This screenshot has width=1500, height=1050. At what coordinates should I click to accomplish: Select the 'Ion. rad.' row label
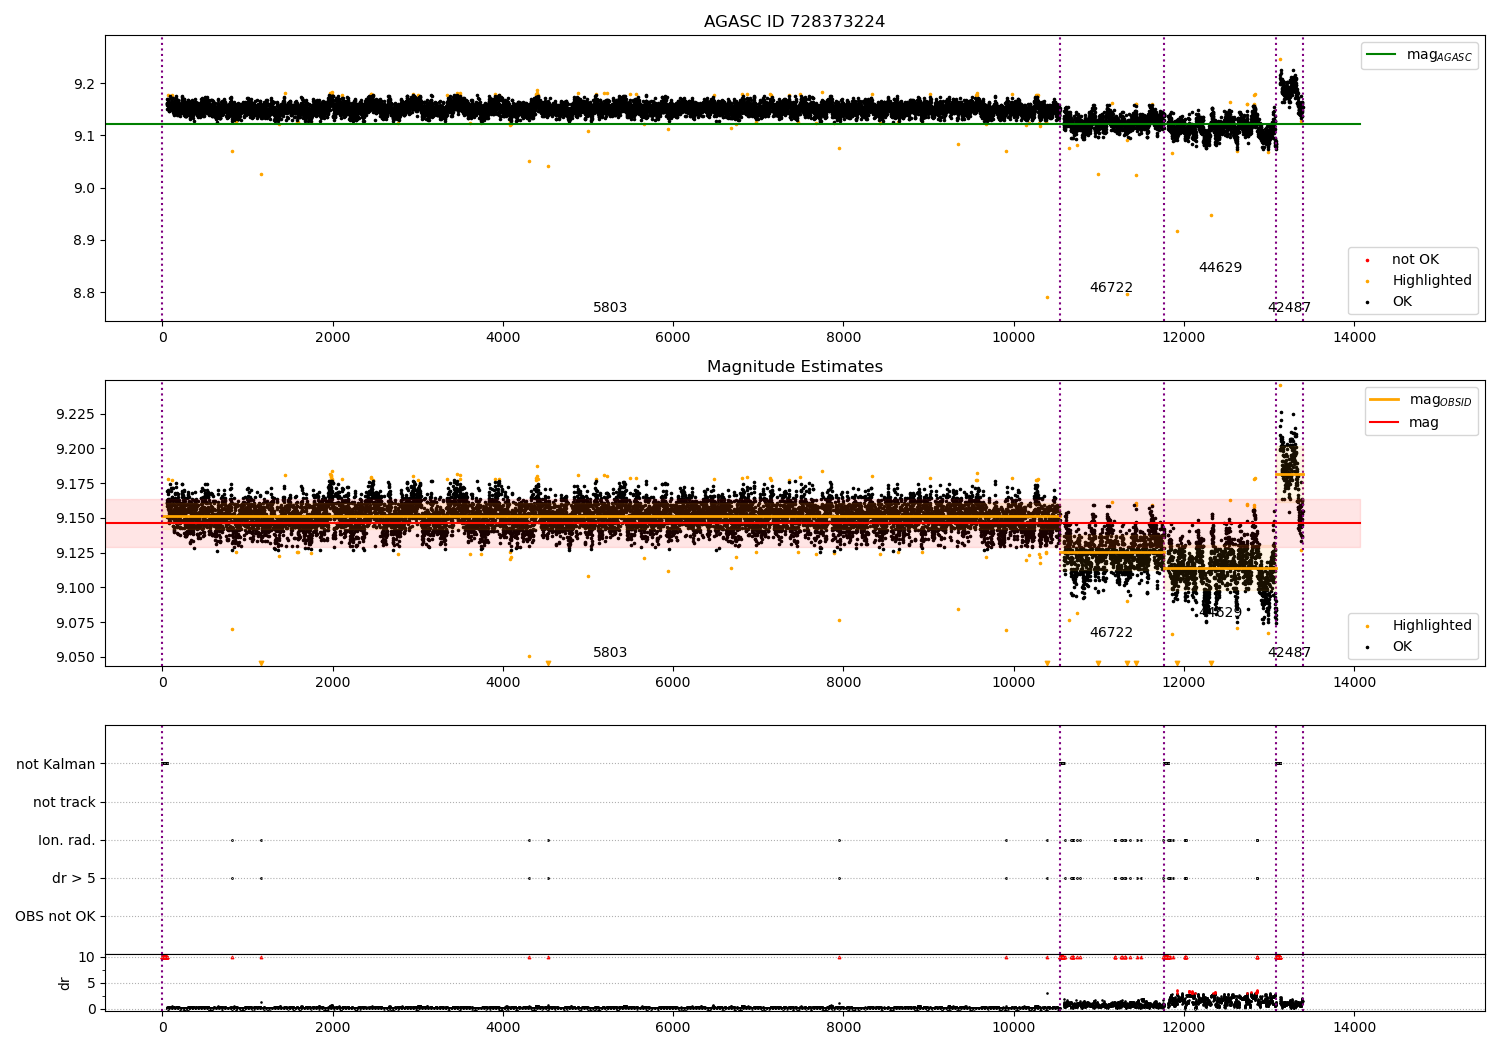67,841
